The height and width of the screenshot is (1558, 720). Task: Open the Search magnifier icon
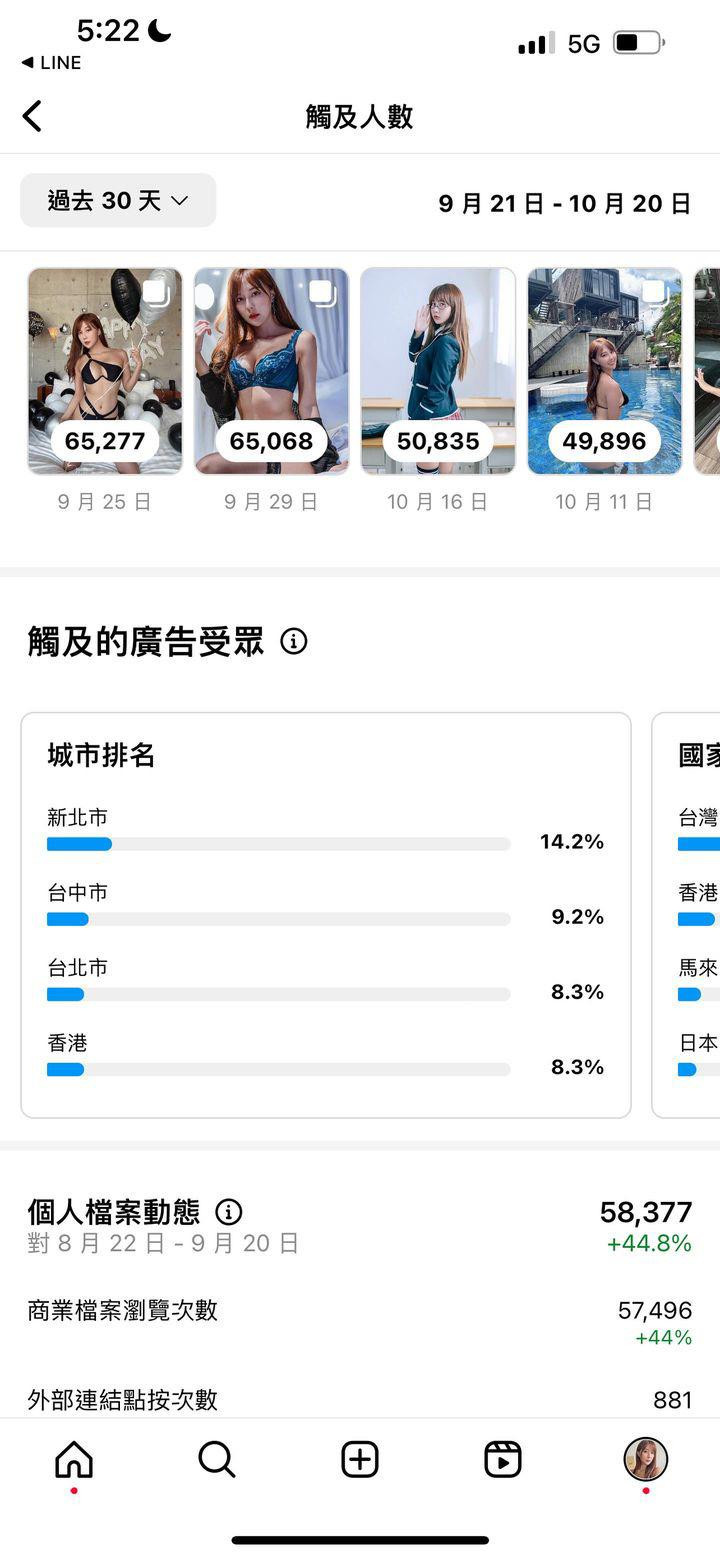[x=216, y=1460]
